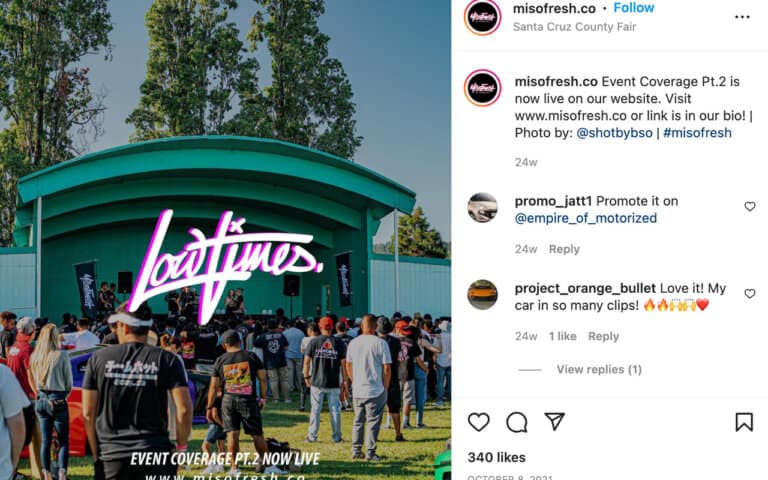Reply to promo_jatt1's comment
This screenshot has width=768, height=480.
click(x=564, y=249)
